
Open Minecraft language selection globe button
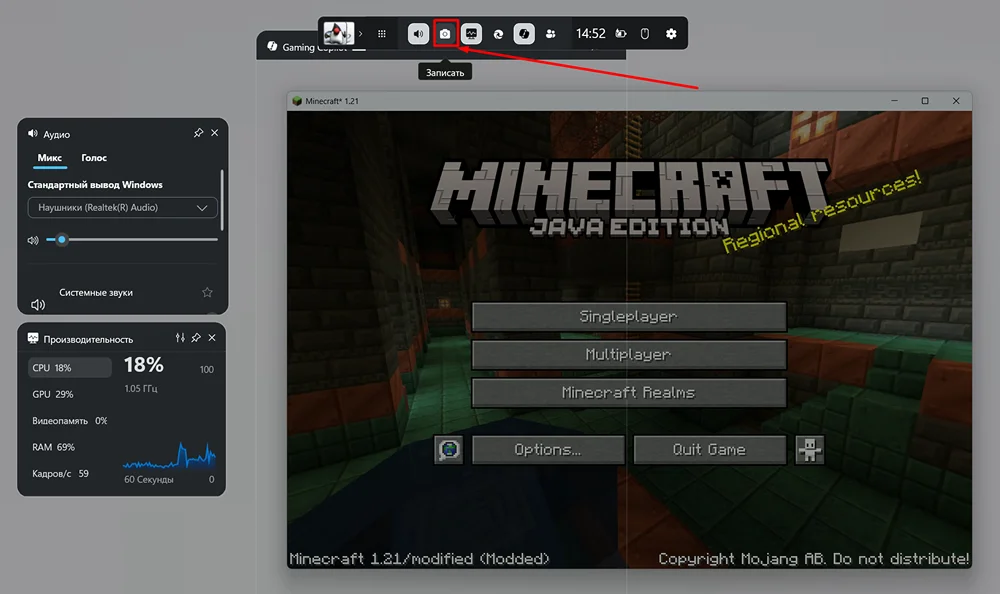coord(449,450)
